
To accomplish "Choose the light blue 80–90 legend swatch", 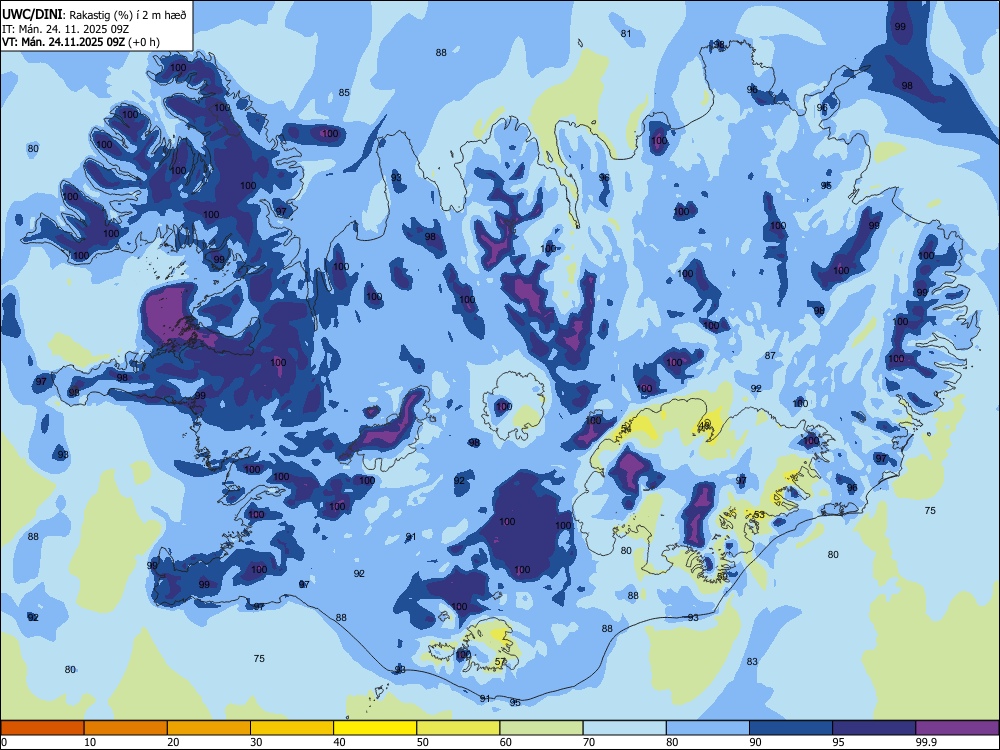I will click(708, 728).
